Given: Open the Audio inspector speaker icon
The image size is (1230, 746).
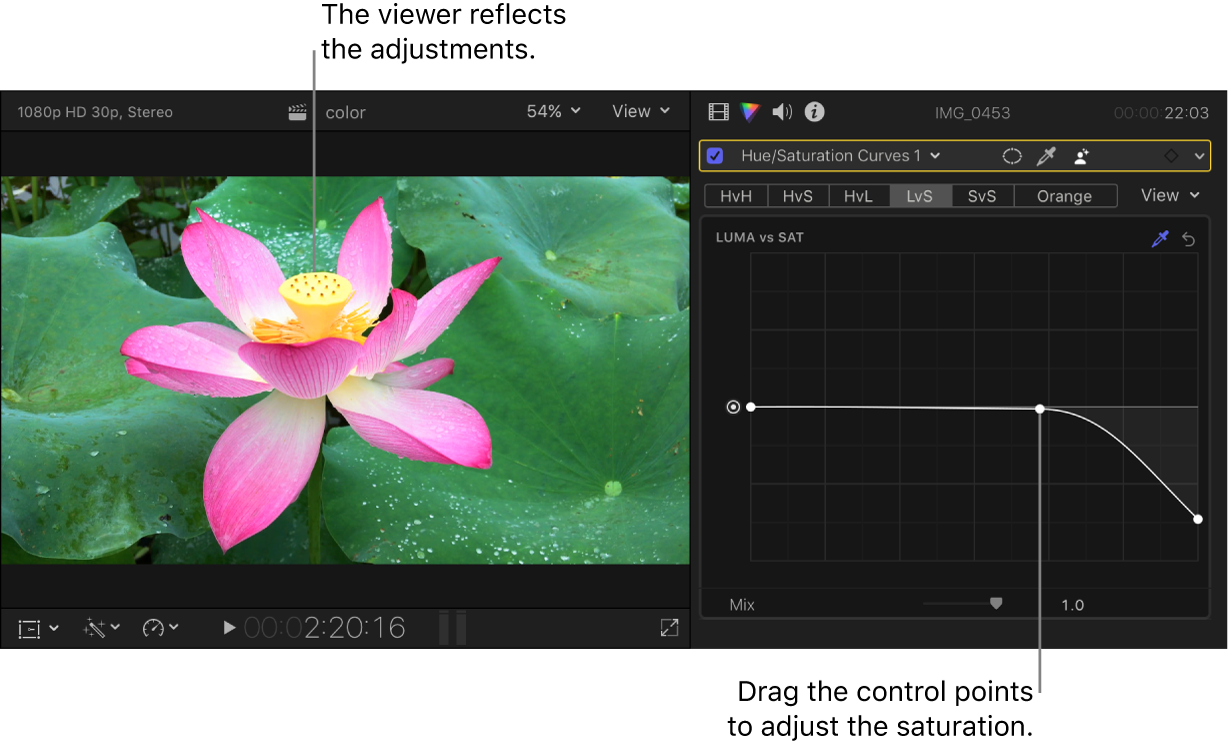Looking at the screenshot, I should pos(782,112).
